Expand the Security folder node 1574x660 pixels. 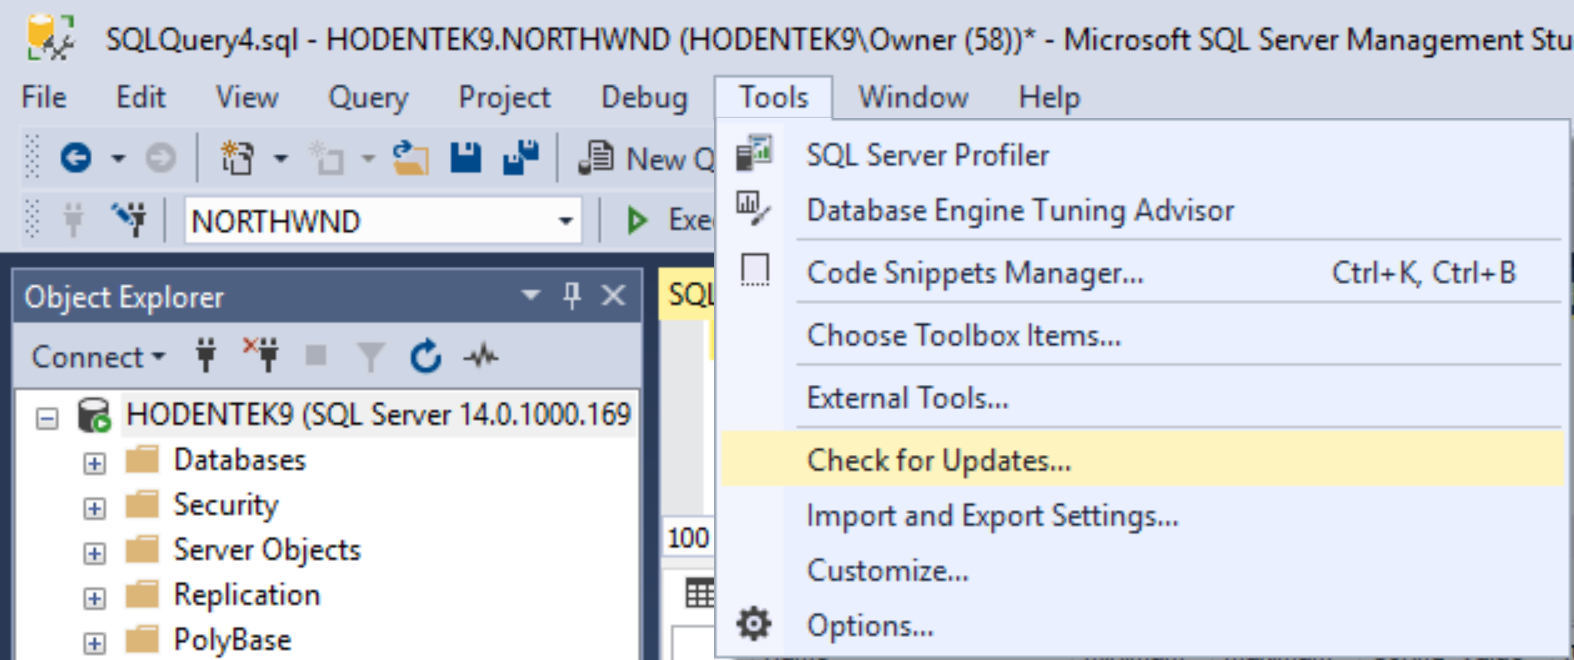click(x=94, y=508)
